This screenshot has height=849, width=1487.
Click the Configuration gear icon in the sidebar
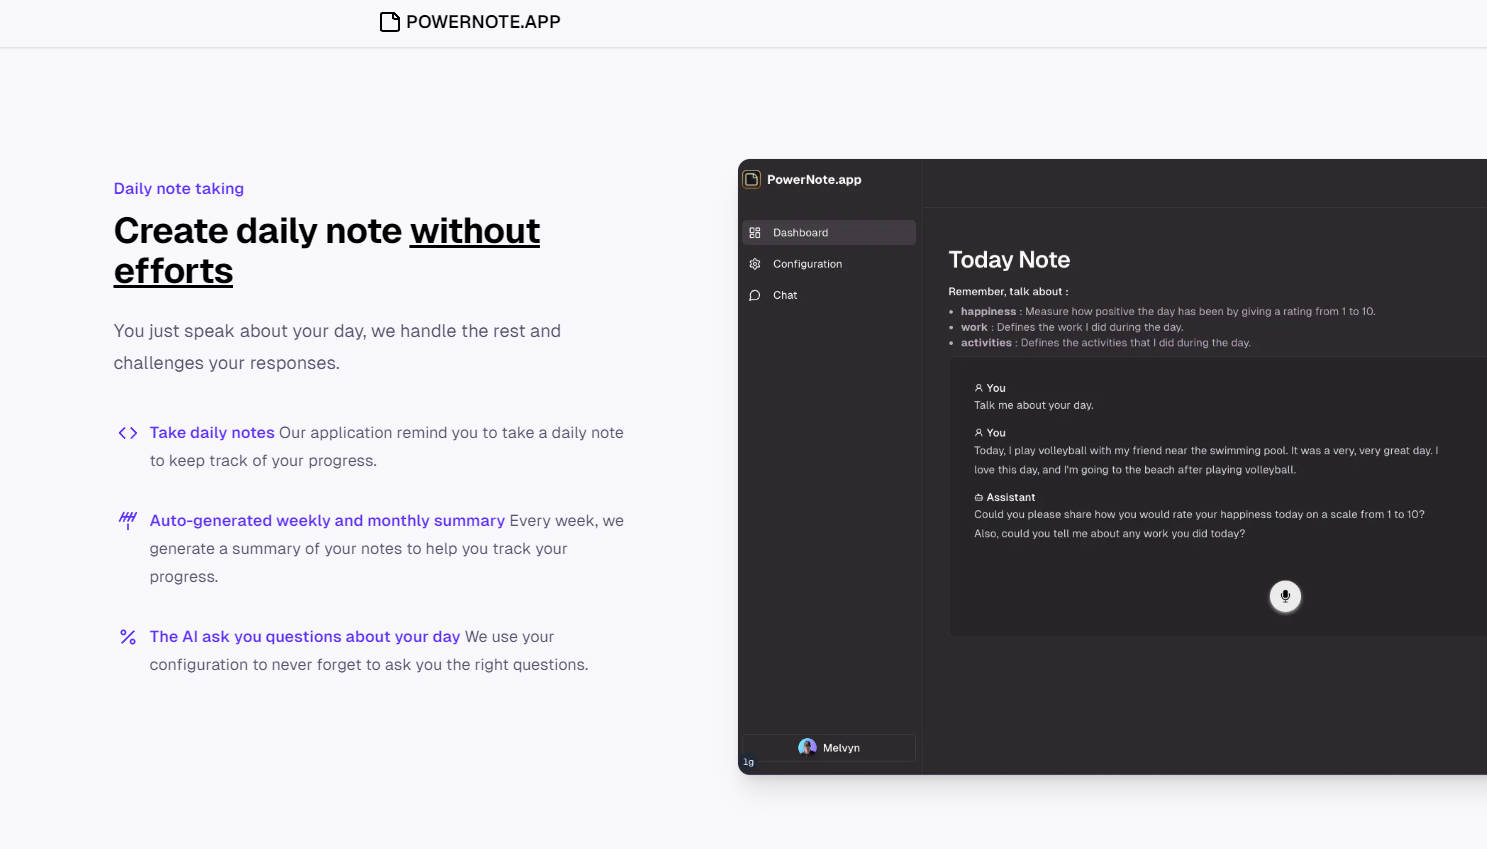click(x=755, y=264)
